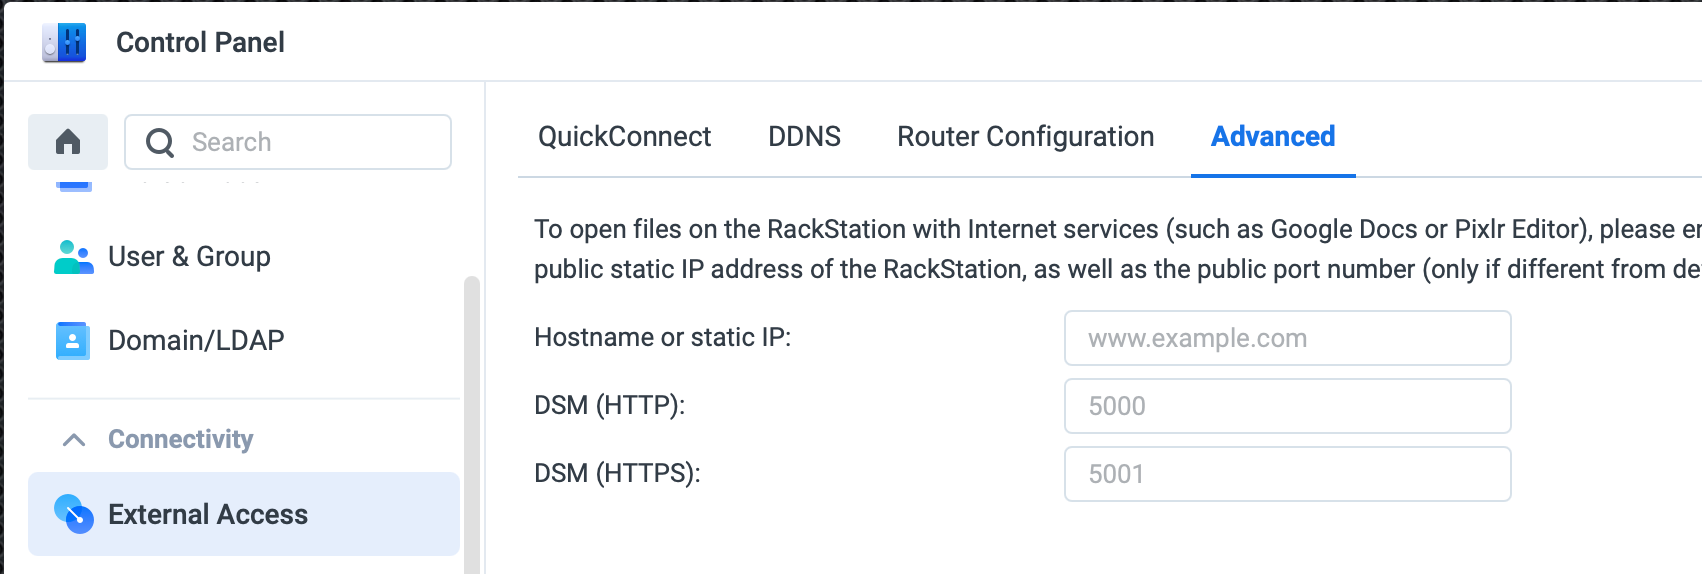
Task: Switch to the QuickConnect tab
Action: [x=624, y=137]
